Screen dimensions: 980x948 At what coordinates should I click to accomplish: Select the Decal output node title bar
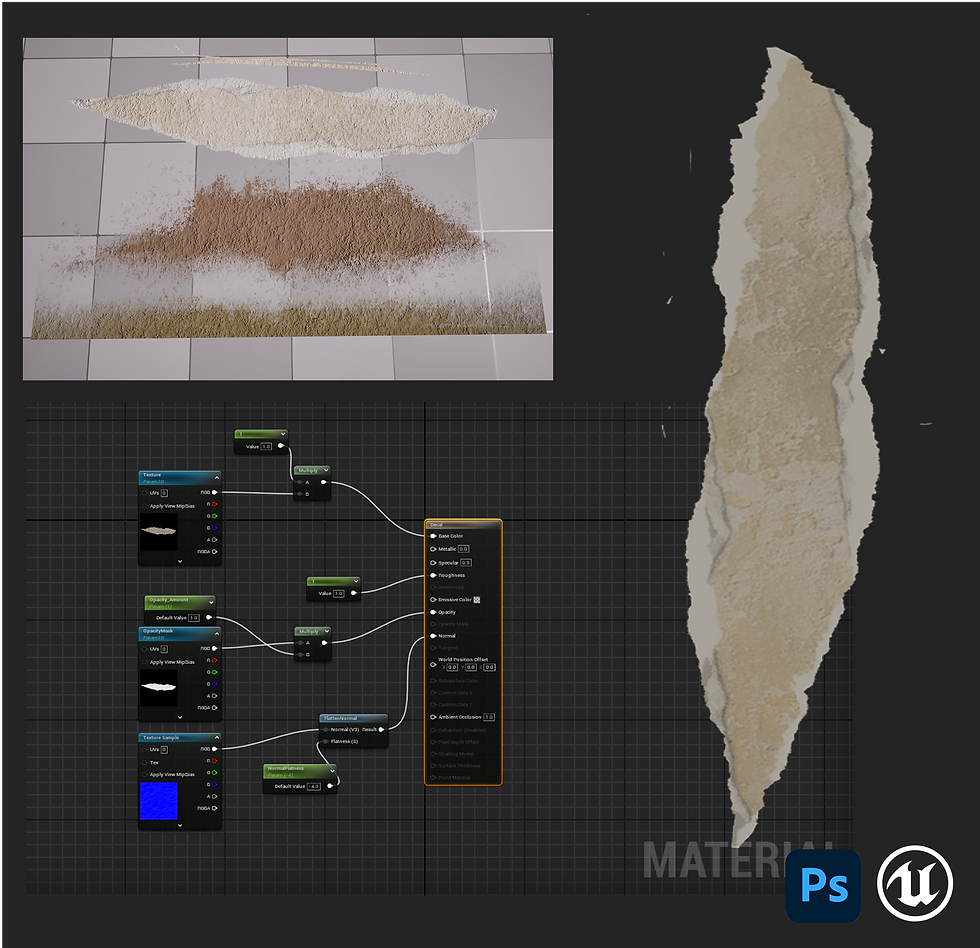[463, 524]
